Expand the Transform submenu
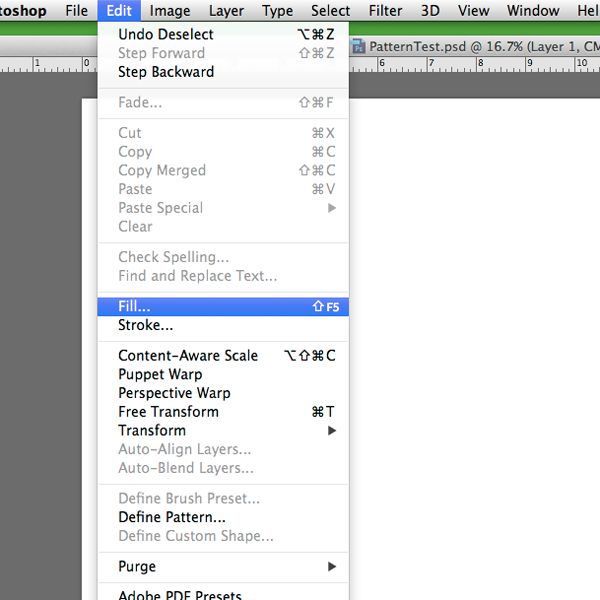600x600 pixels. point(223,430)
